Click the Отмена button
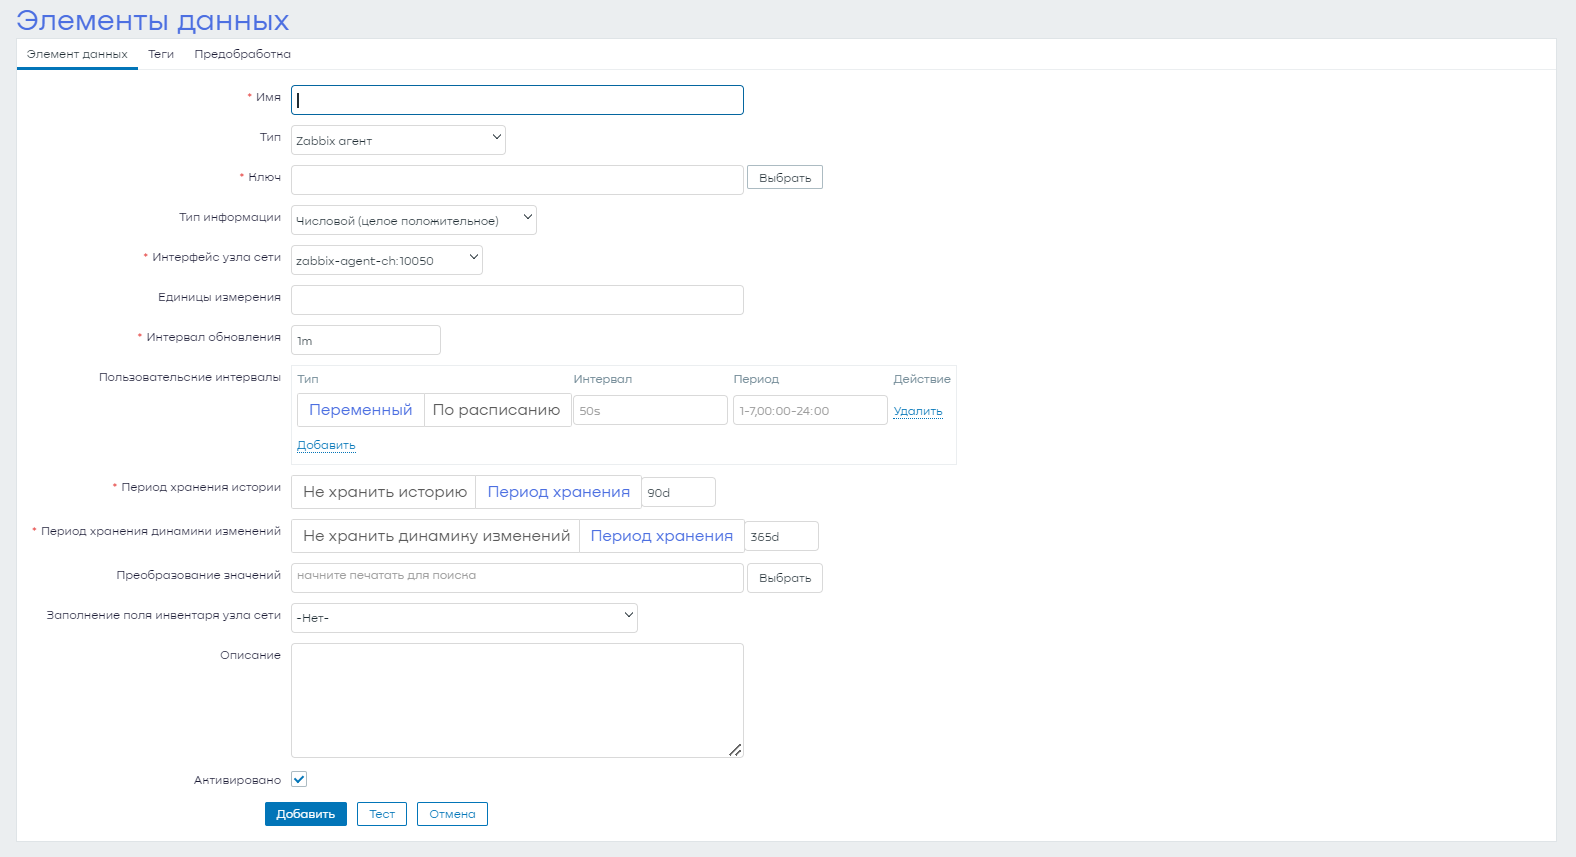The width and height of the screenshot is (1576, 857). (452, 814)
